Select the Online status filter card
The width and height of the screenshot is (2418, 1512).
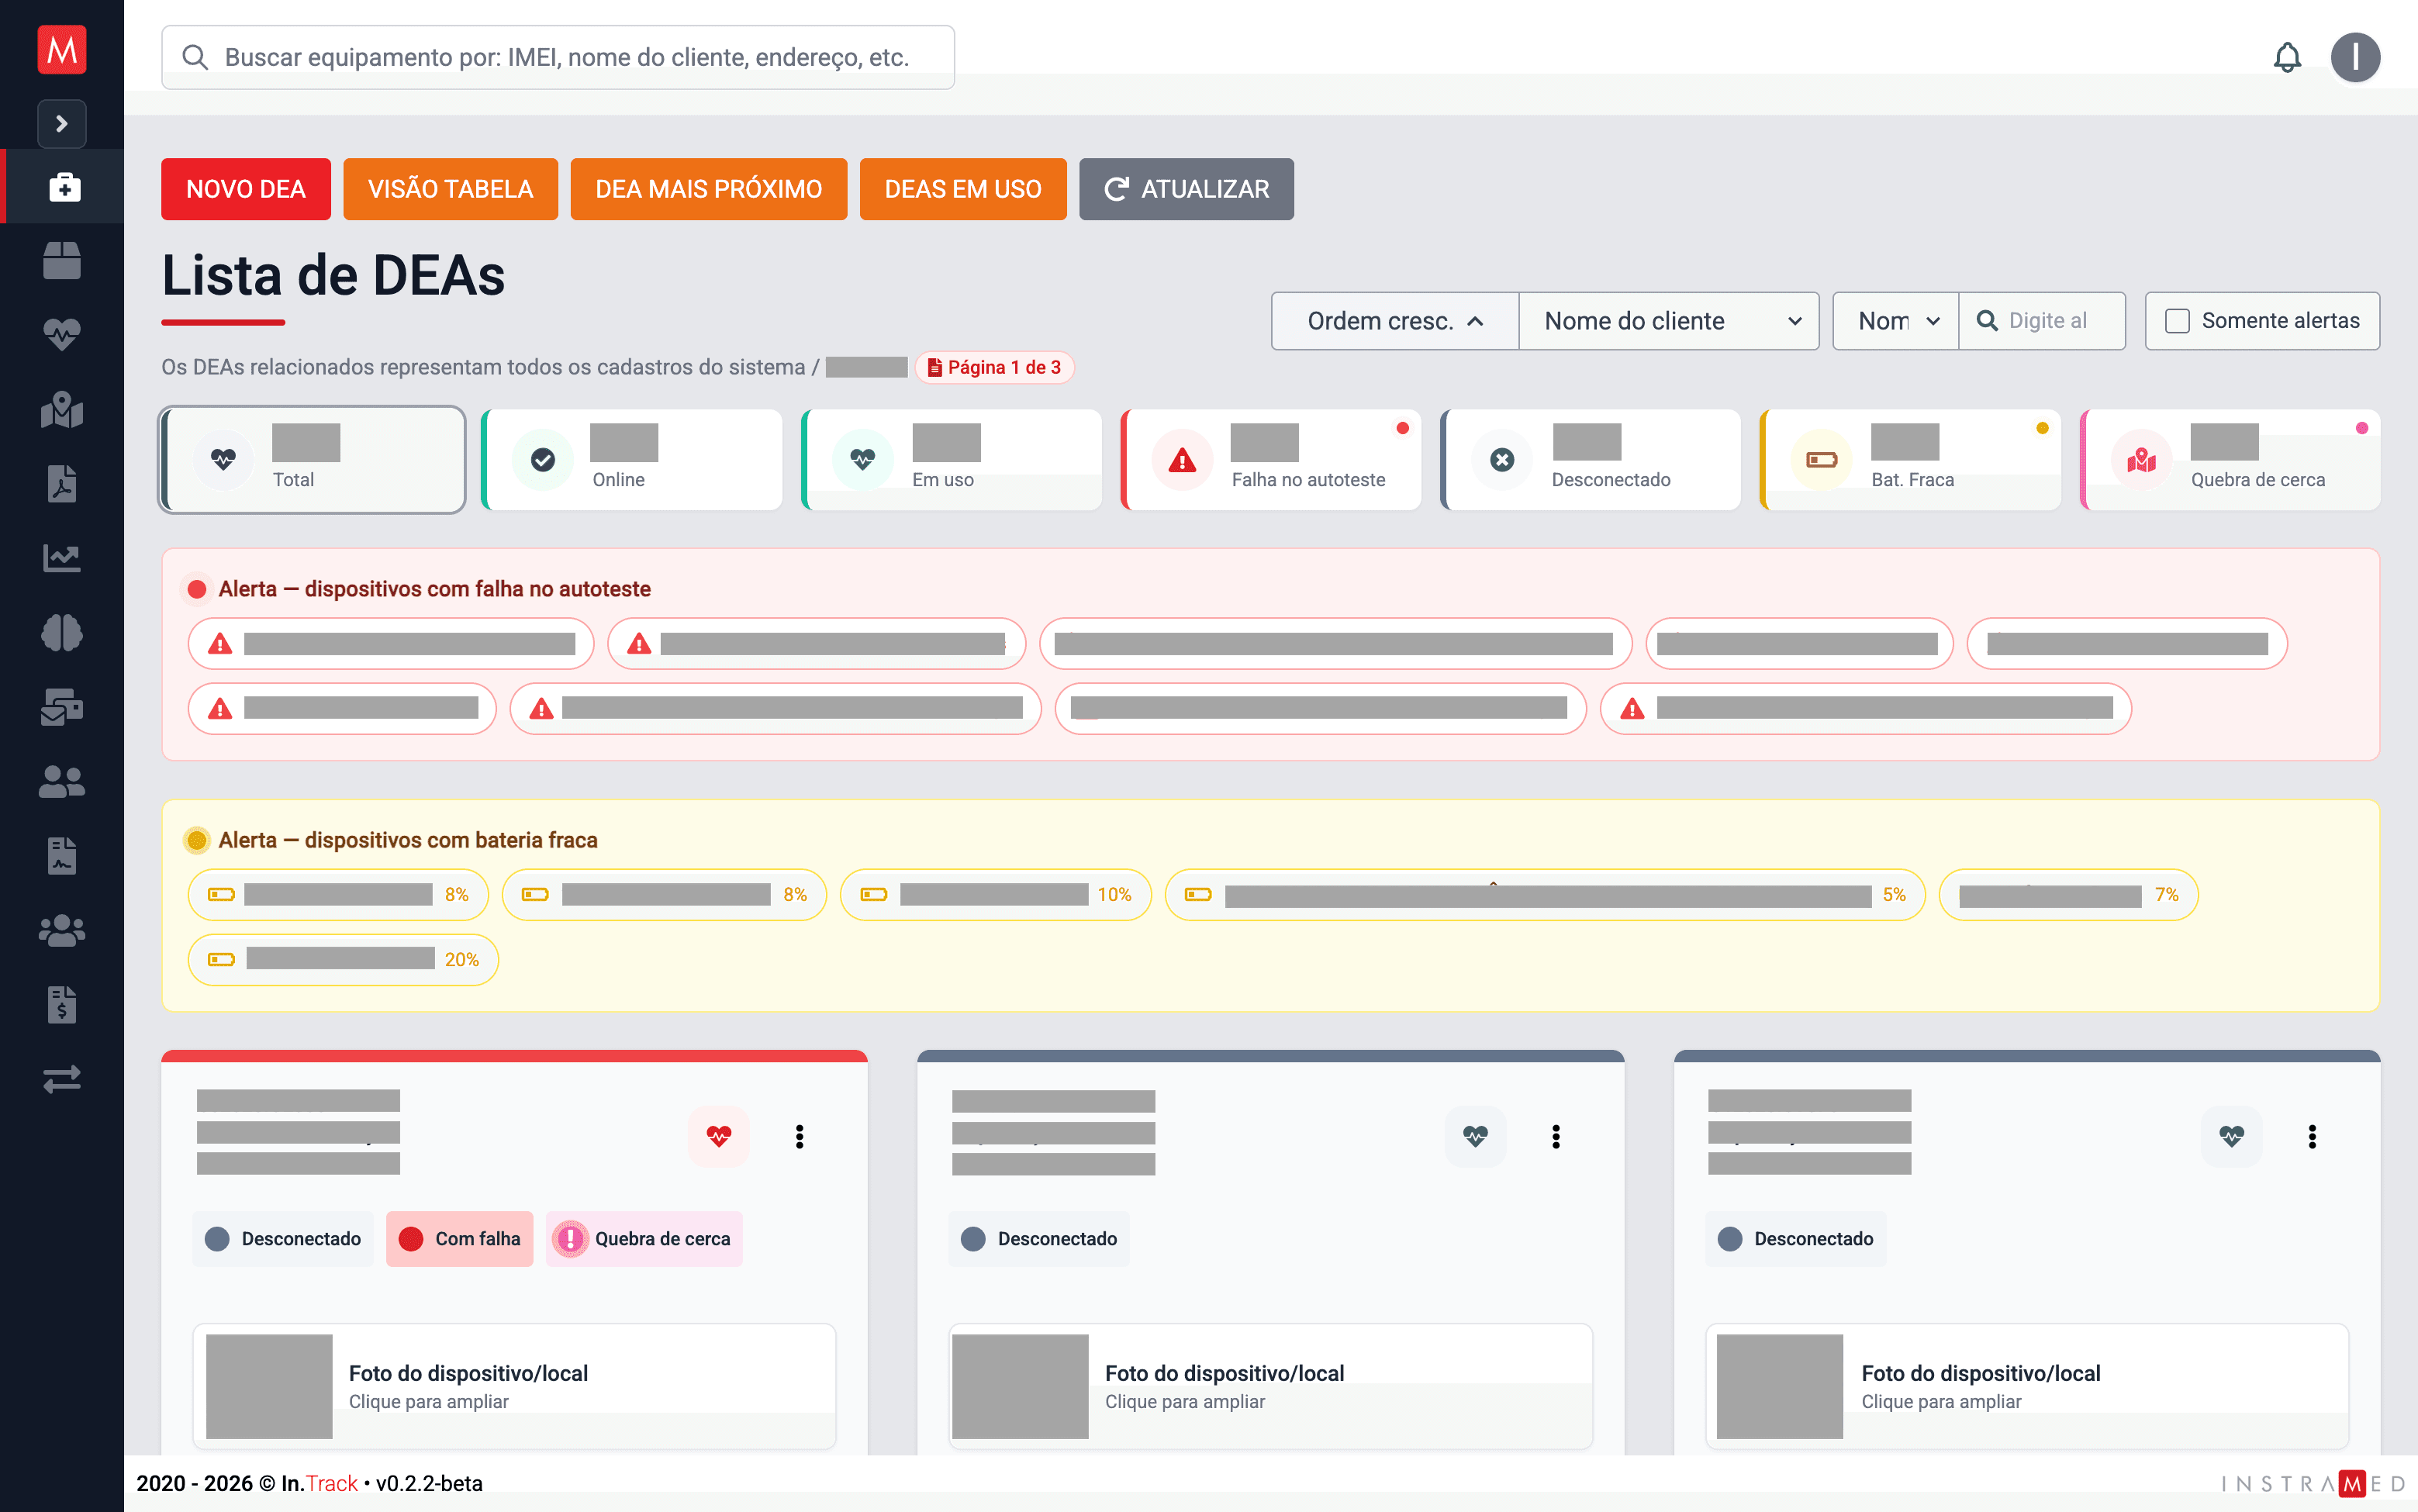(632, 460)
